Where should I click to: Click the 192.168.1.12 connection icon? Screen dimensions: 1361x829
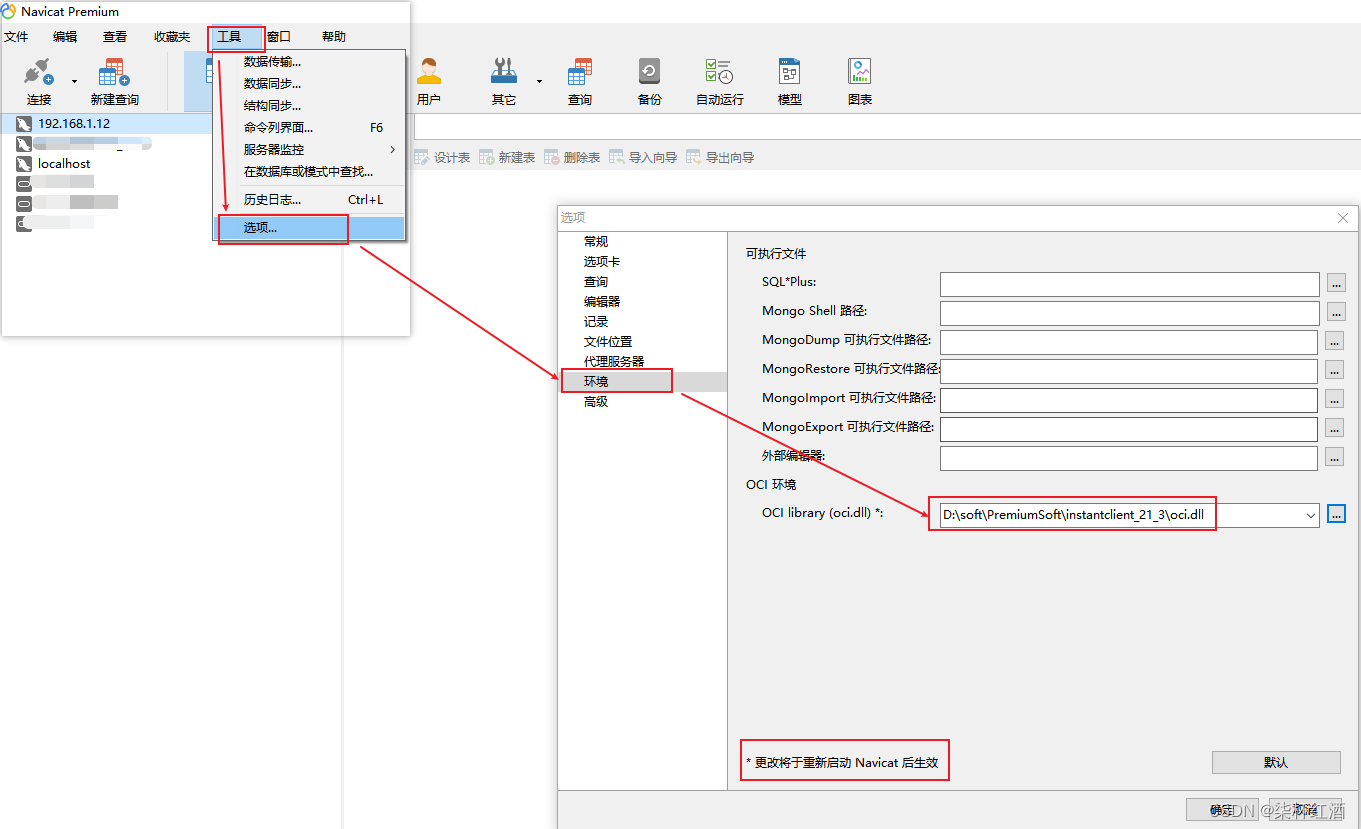click(24, 123)
